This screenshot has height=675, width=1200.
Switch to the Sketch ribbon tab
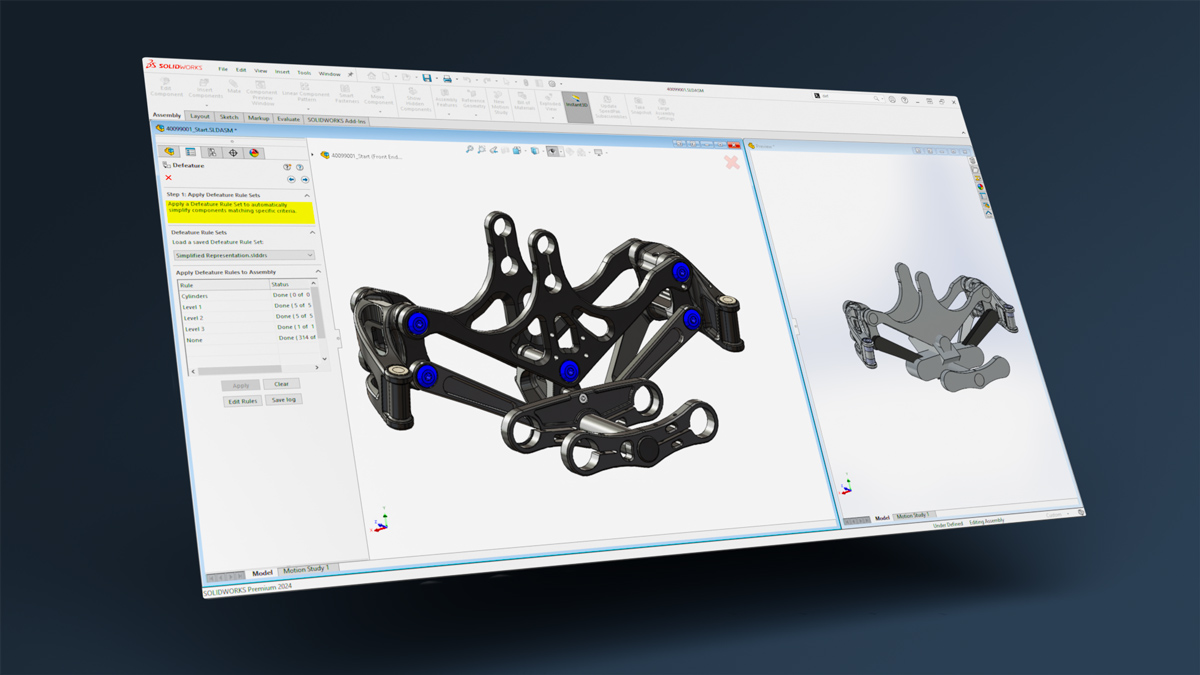tap(229, 117)
